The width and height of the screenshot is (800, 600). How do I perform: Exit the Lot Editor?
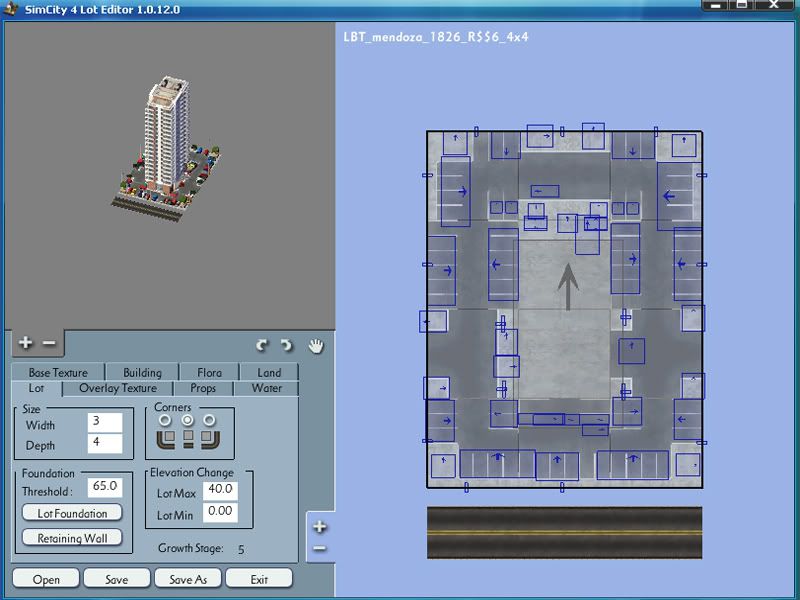point(259,579)
